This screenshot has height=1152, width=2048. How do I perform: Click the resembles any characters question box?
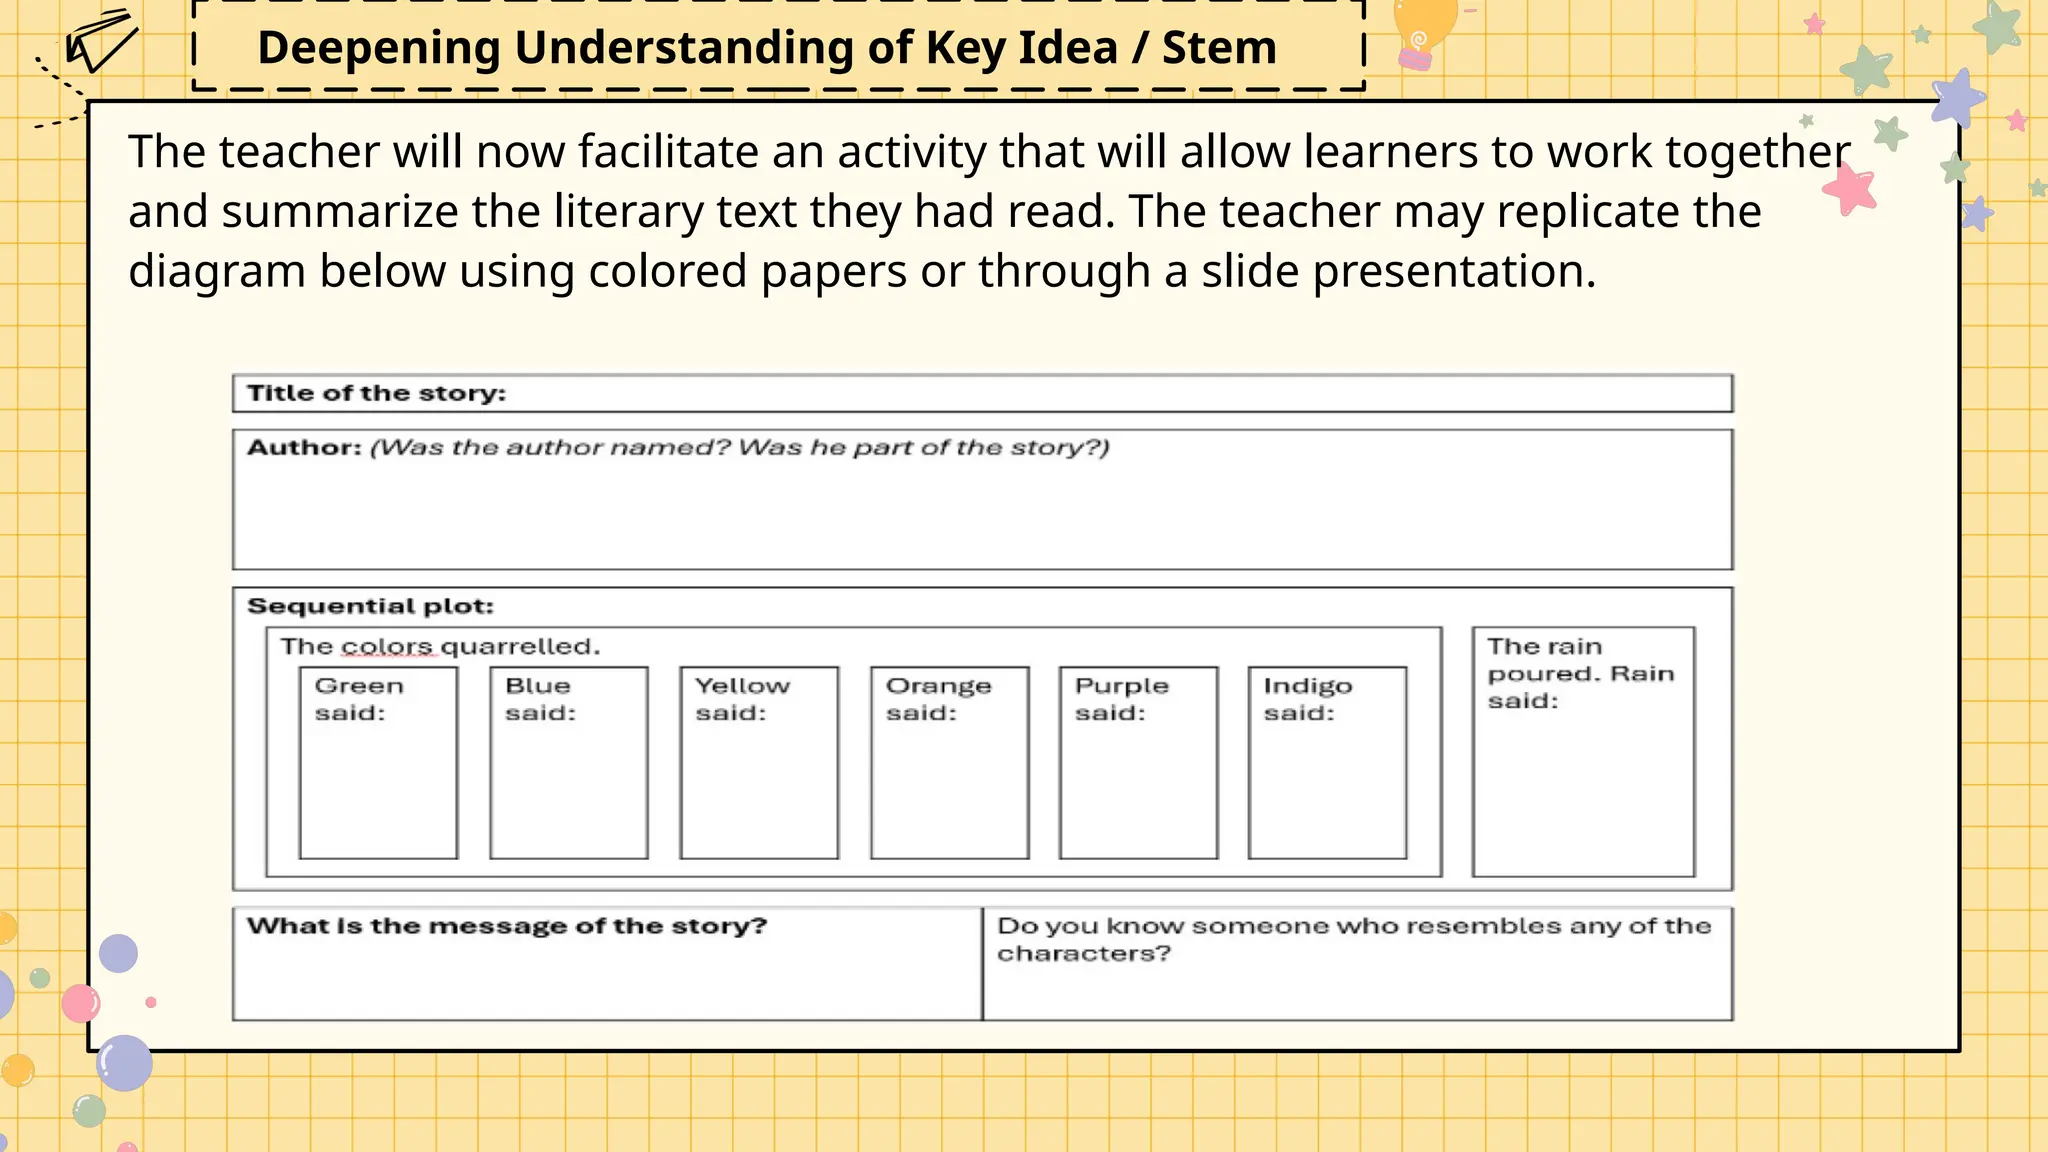1357,964
